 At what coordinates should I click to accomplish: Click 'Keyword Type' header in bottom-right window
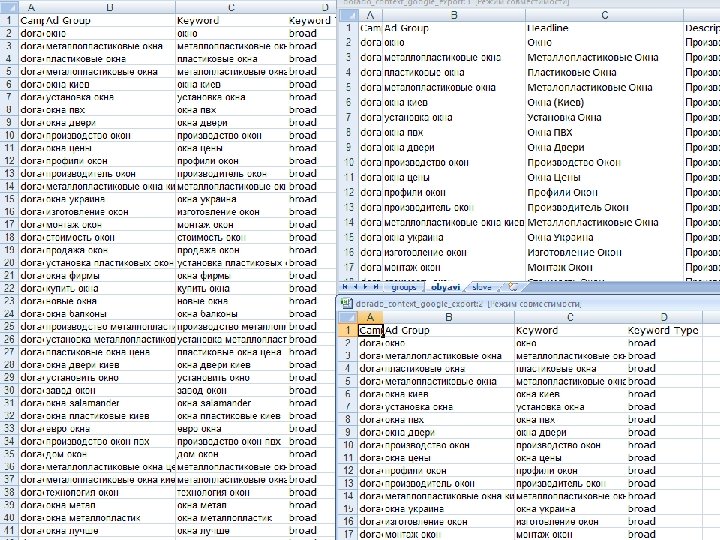664,330
